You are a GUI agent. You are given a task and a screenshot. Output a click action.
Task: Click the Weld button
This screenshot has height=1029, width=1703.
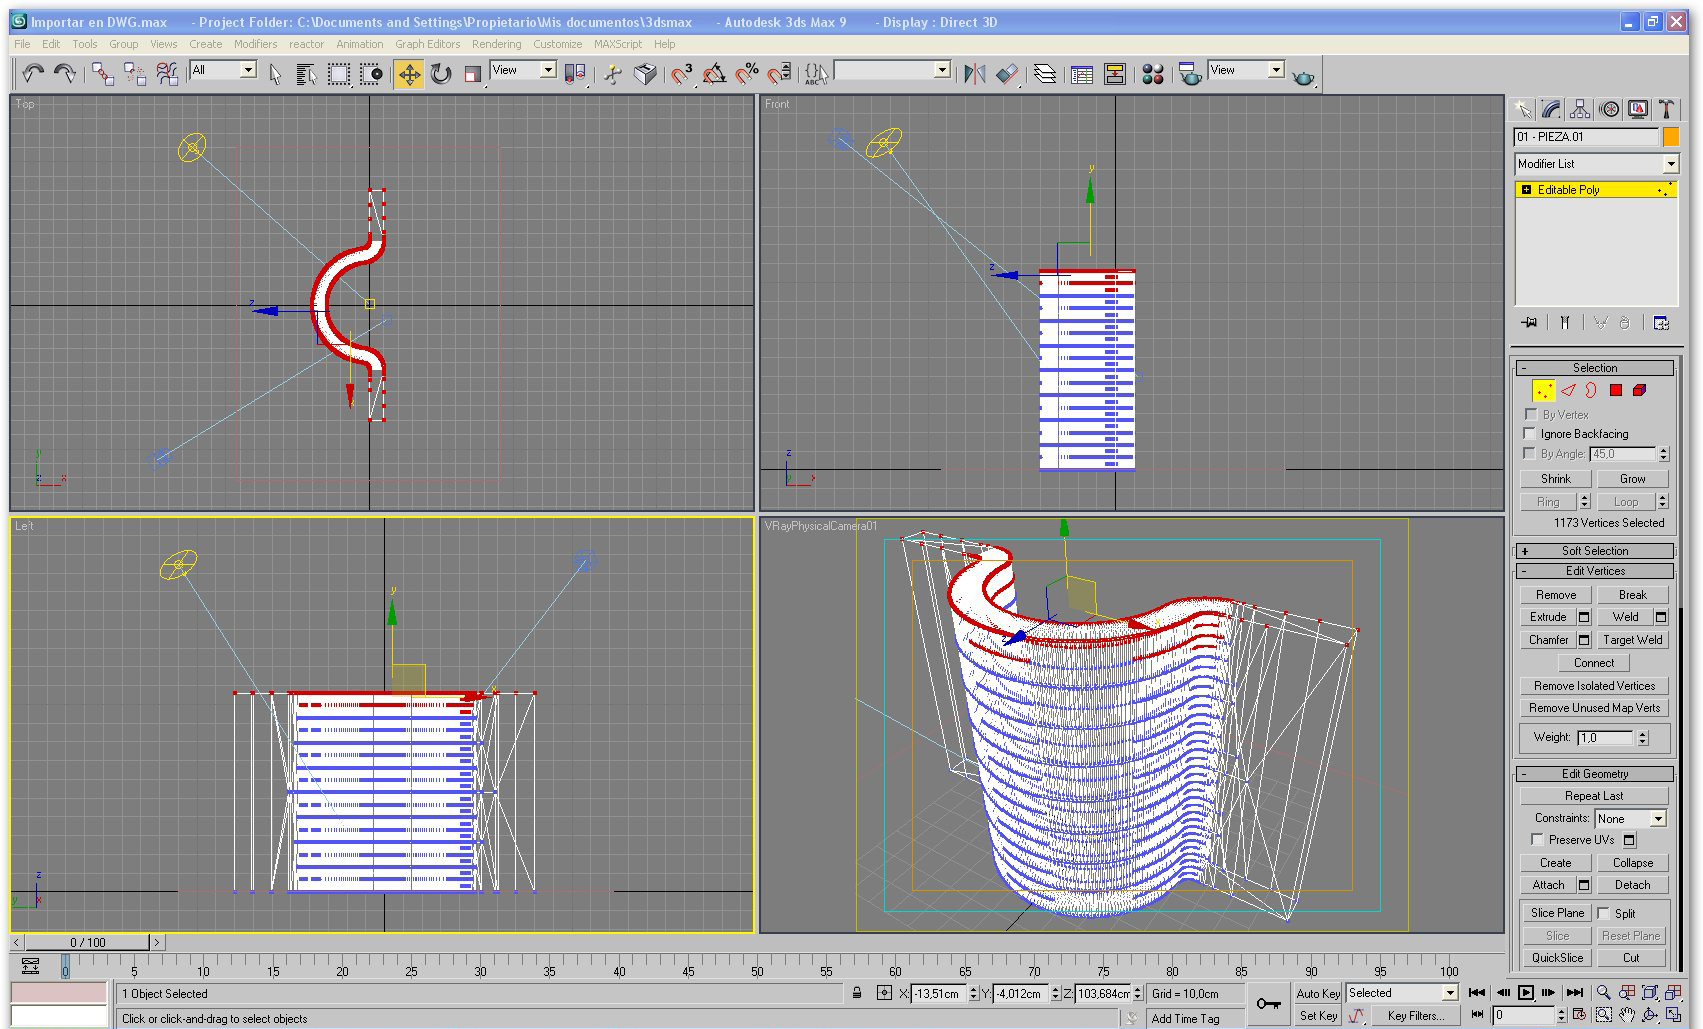1625,617
